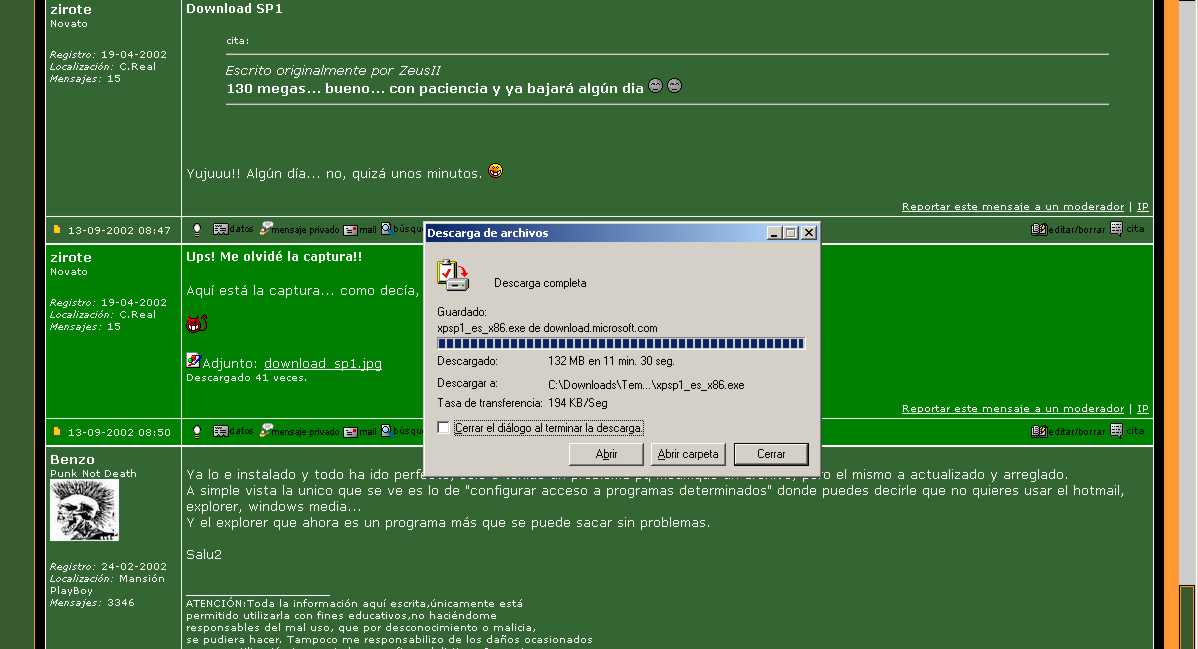The width and height of the screenshot is (1198, 649).
Task: Click 'xpsp1_es_x86.exe de download.microsoft.com' text
Action: click(547, 328)
